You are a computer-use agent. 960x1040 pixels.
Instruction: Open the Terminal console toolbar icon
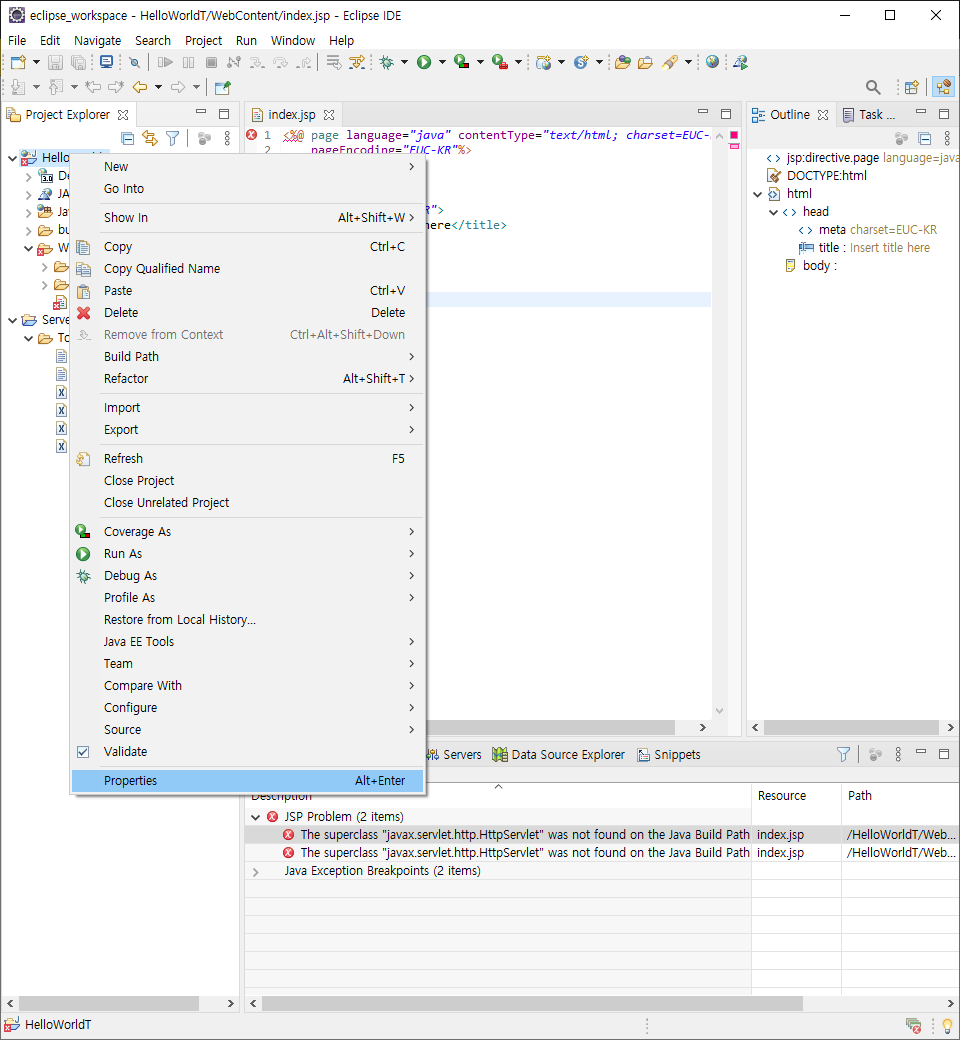[x=106, y=62]
